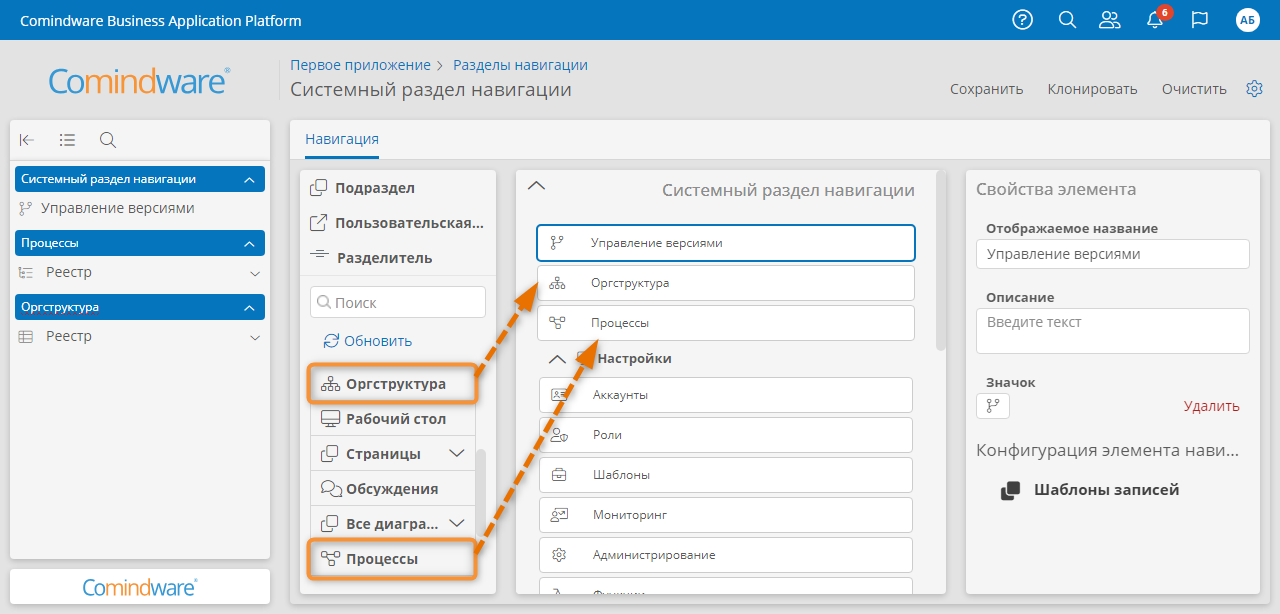The width and height of the screenshot is (1280, 614).
Task: Open notifications bell with badge 6
Action: [1156, 19]
